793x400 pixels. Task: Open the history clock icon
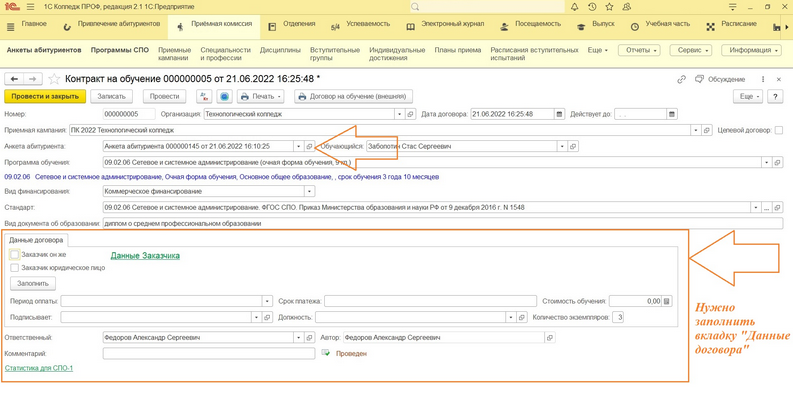[592, 7]
